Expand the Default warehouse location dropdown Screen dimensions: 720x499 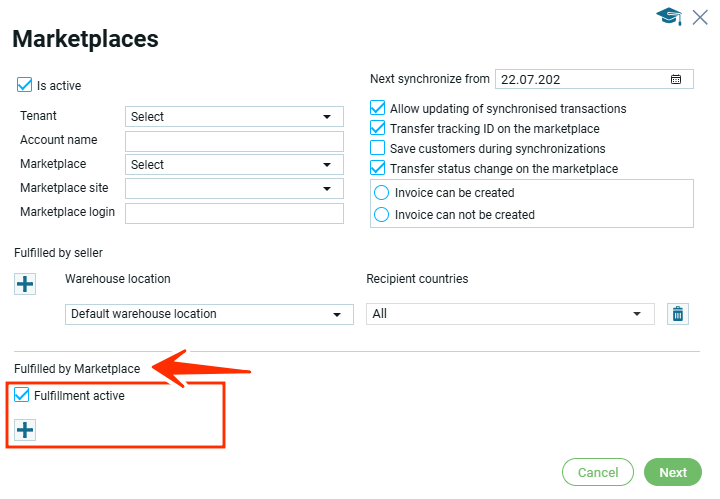[210, 314]
